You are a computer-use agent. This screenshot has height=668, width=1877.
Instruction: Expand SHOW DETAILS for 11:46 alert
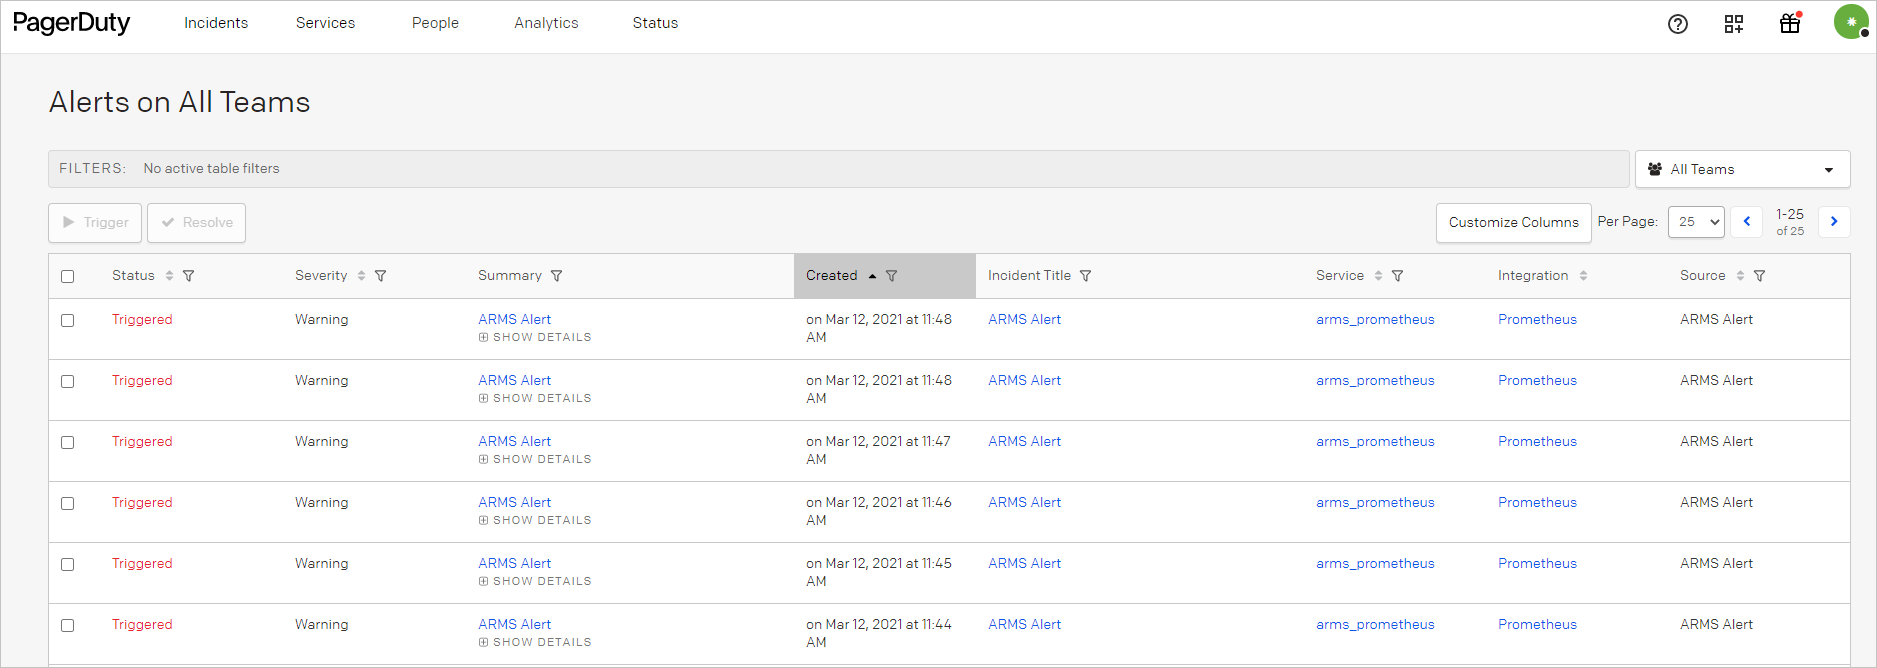[535, 521]
